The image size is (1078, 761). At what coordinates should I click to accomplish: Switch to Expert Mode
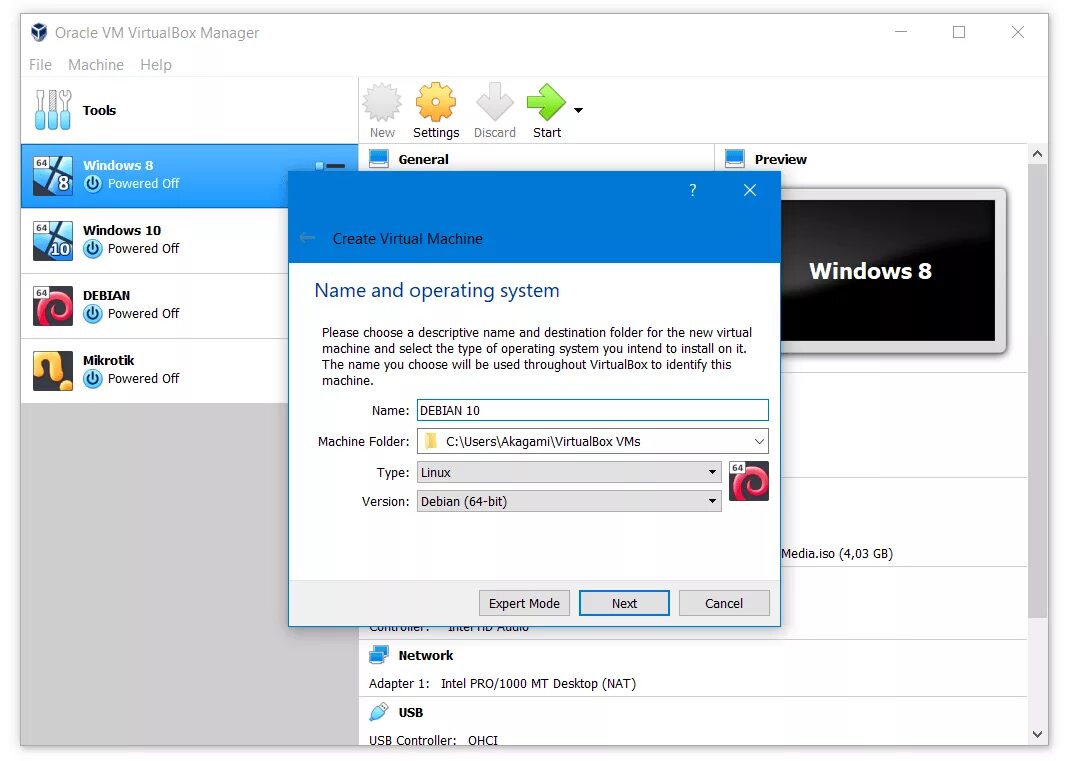click(x=524, y=603)
